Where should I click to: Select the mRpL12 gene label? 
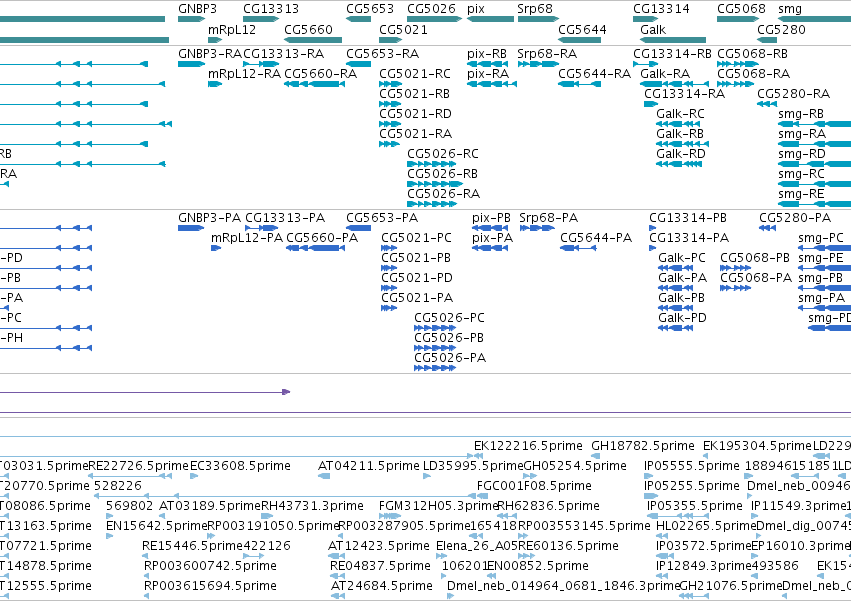(232, 29)
